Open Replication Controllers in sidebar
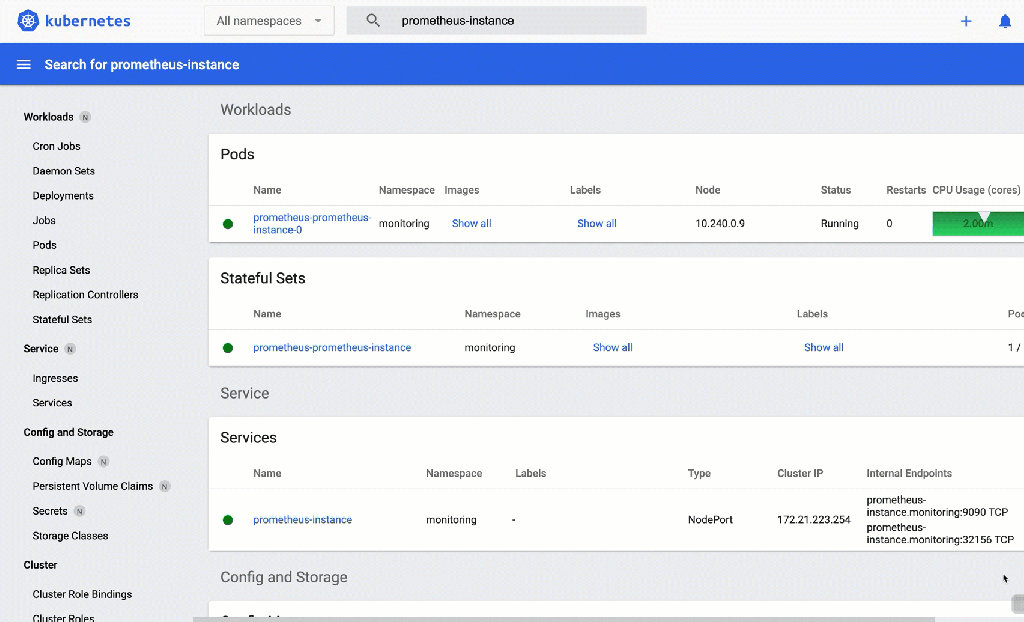This screenshot has height=622, width=1024. point(86,295)
